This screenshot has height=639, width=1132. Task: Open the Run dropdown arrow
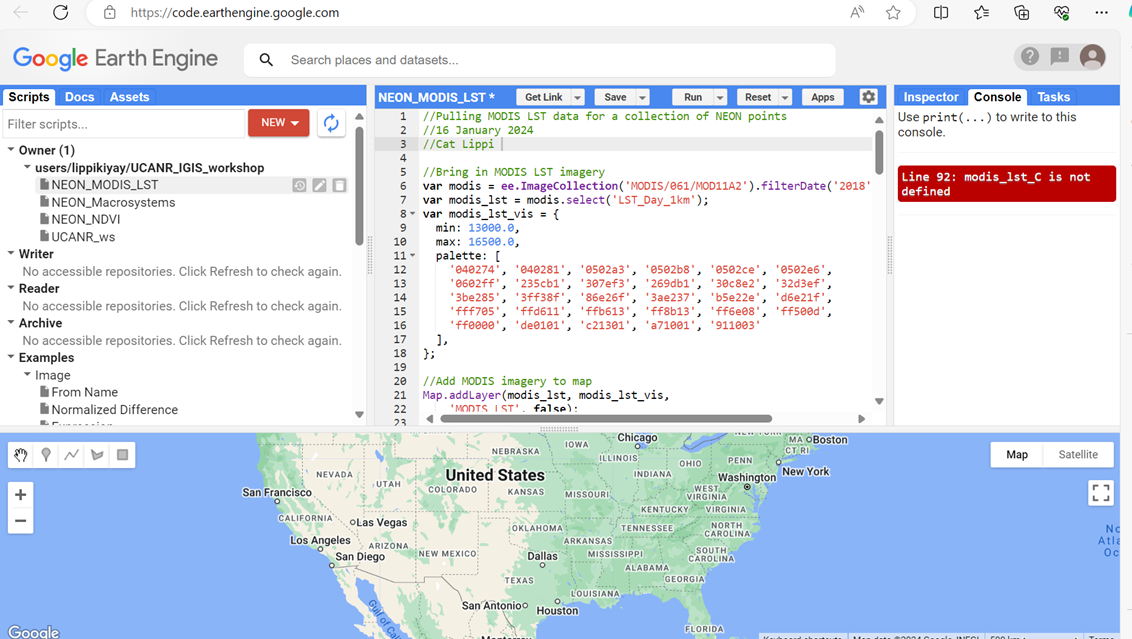[x=720, y=97]
